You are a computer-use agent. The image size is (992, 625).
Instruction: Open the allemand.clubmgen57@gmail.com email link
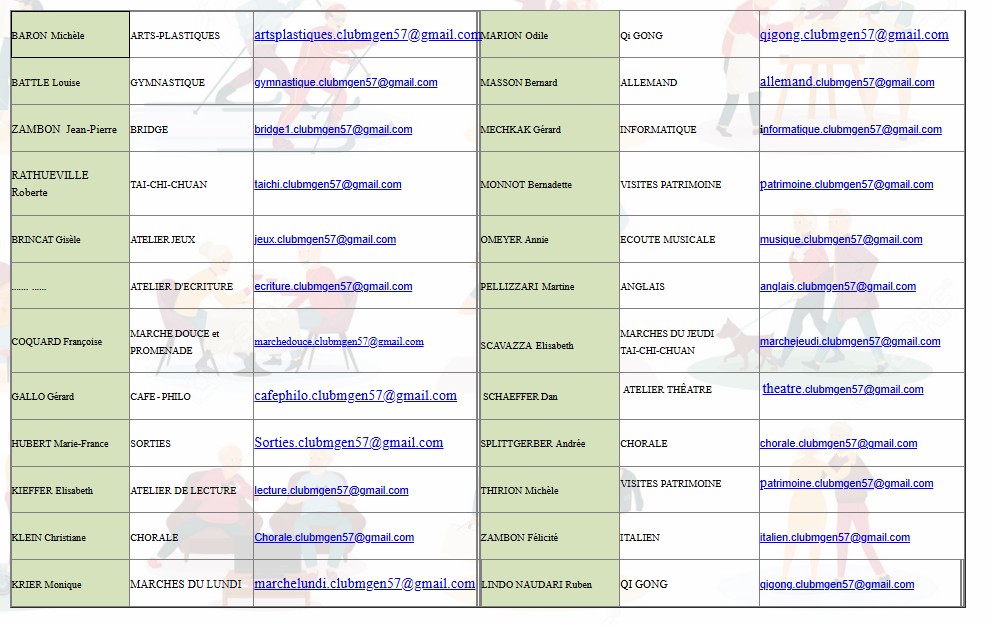click(x=847, y=82)
